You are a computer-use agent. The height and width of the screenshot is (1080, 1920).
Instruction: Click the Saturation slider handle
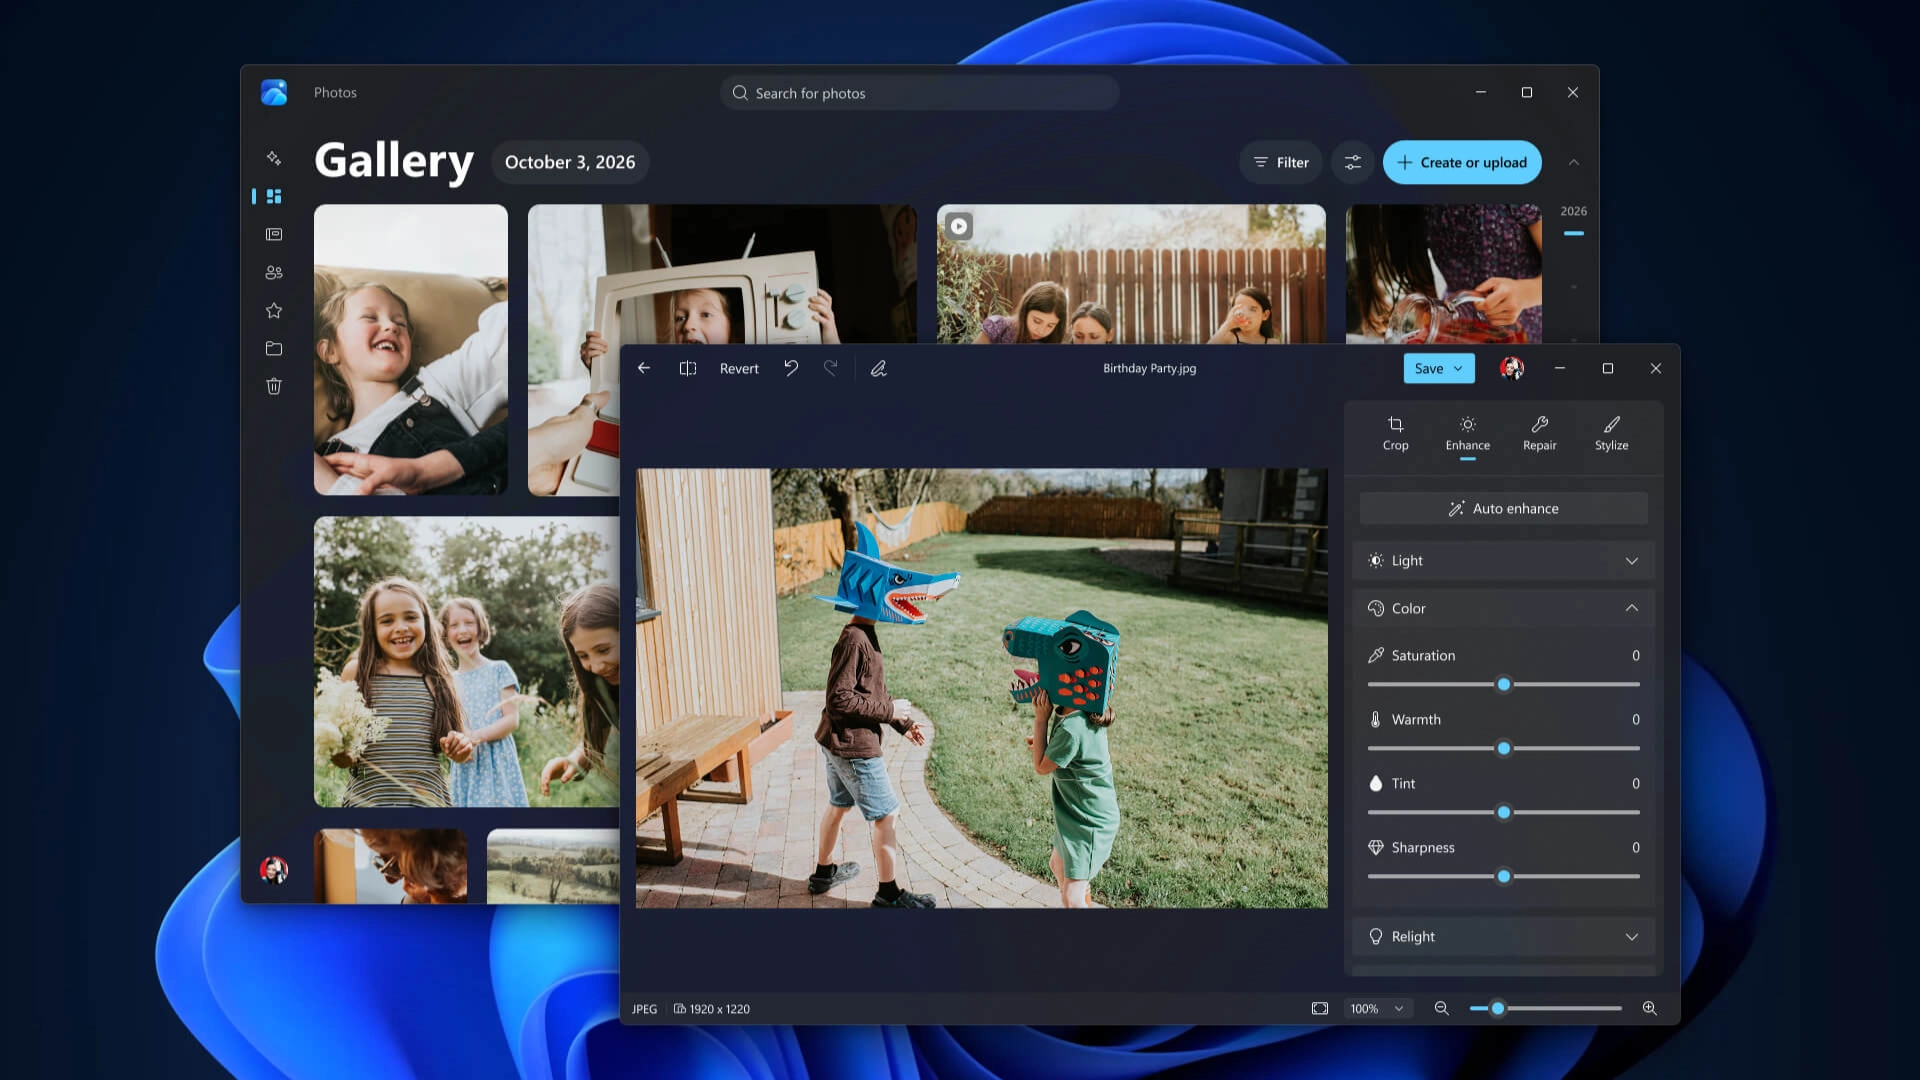click(x=1504, y=684)
